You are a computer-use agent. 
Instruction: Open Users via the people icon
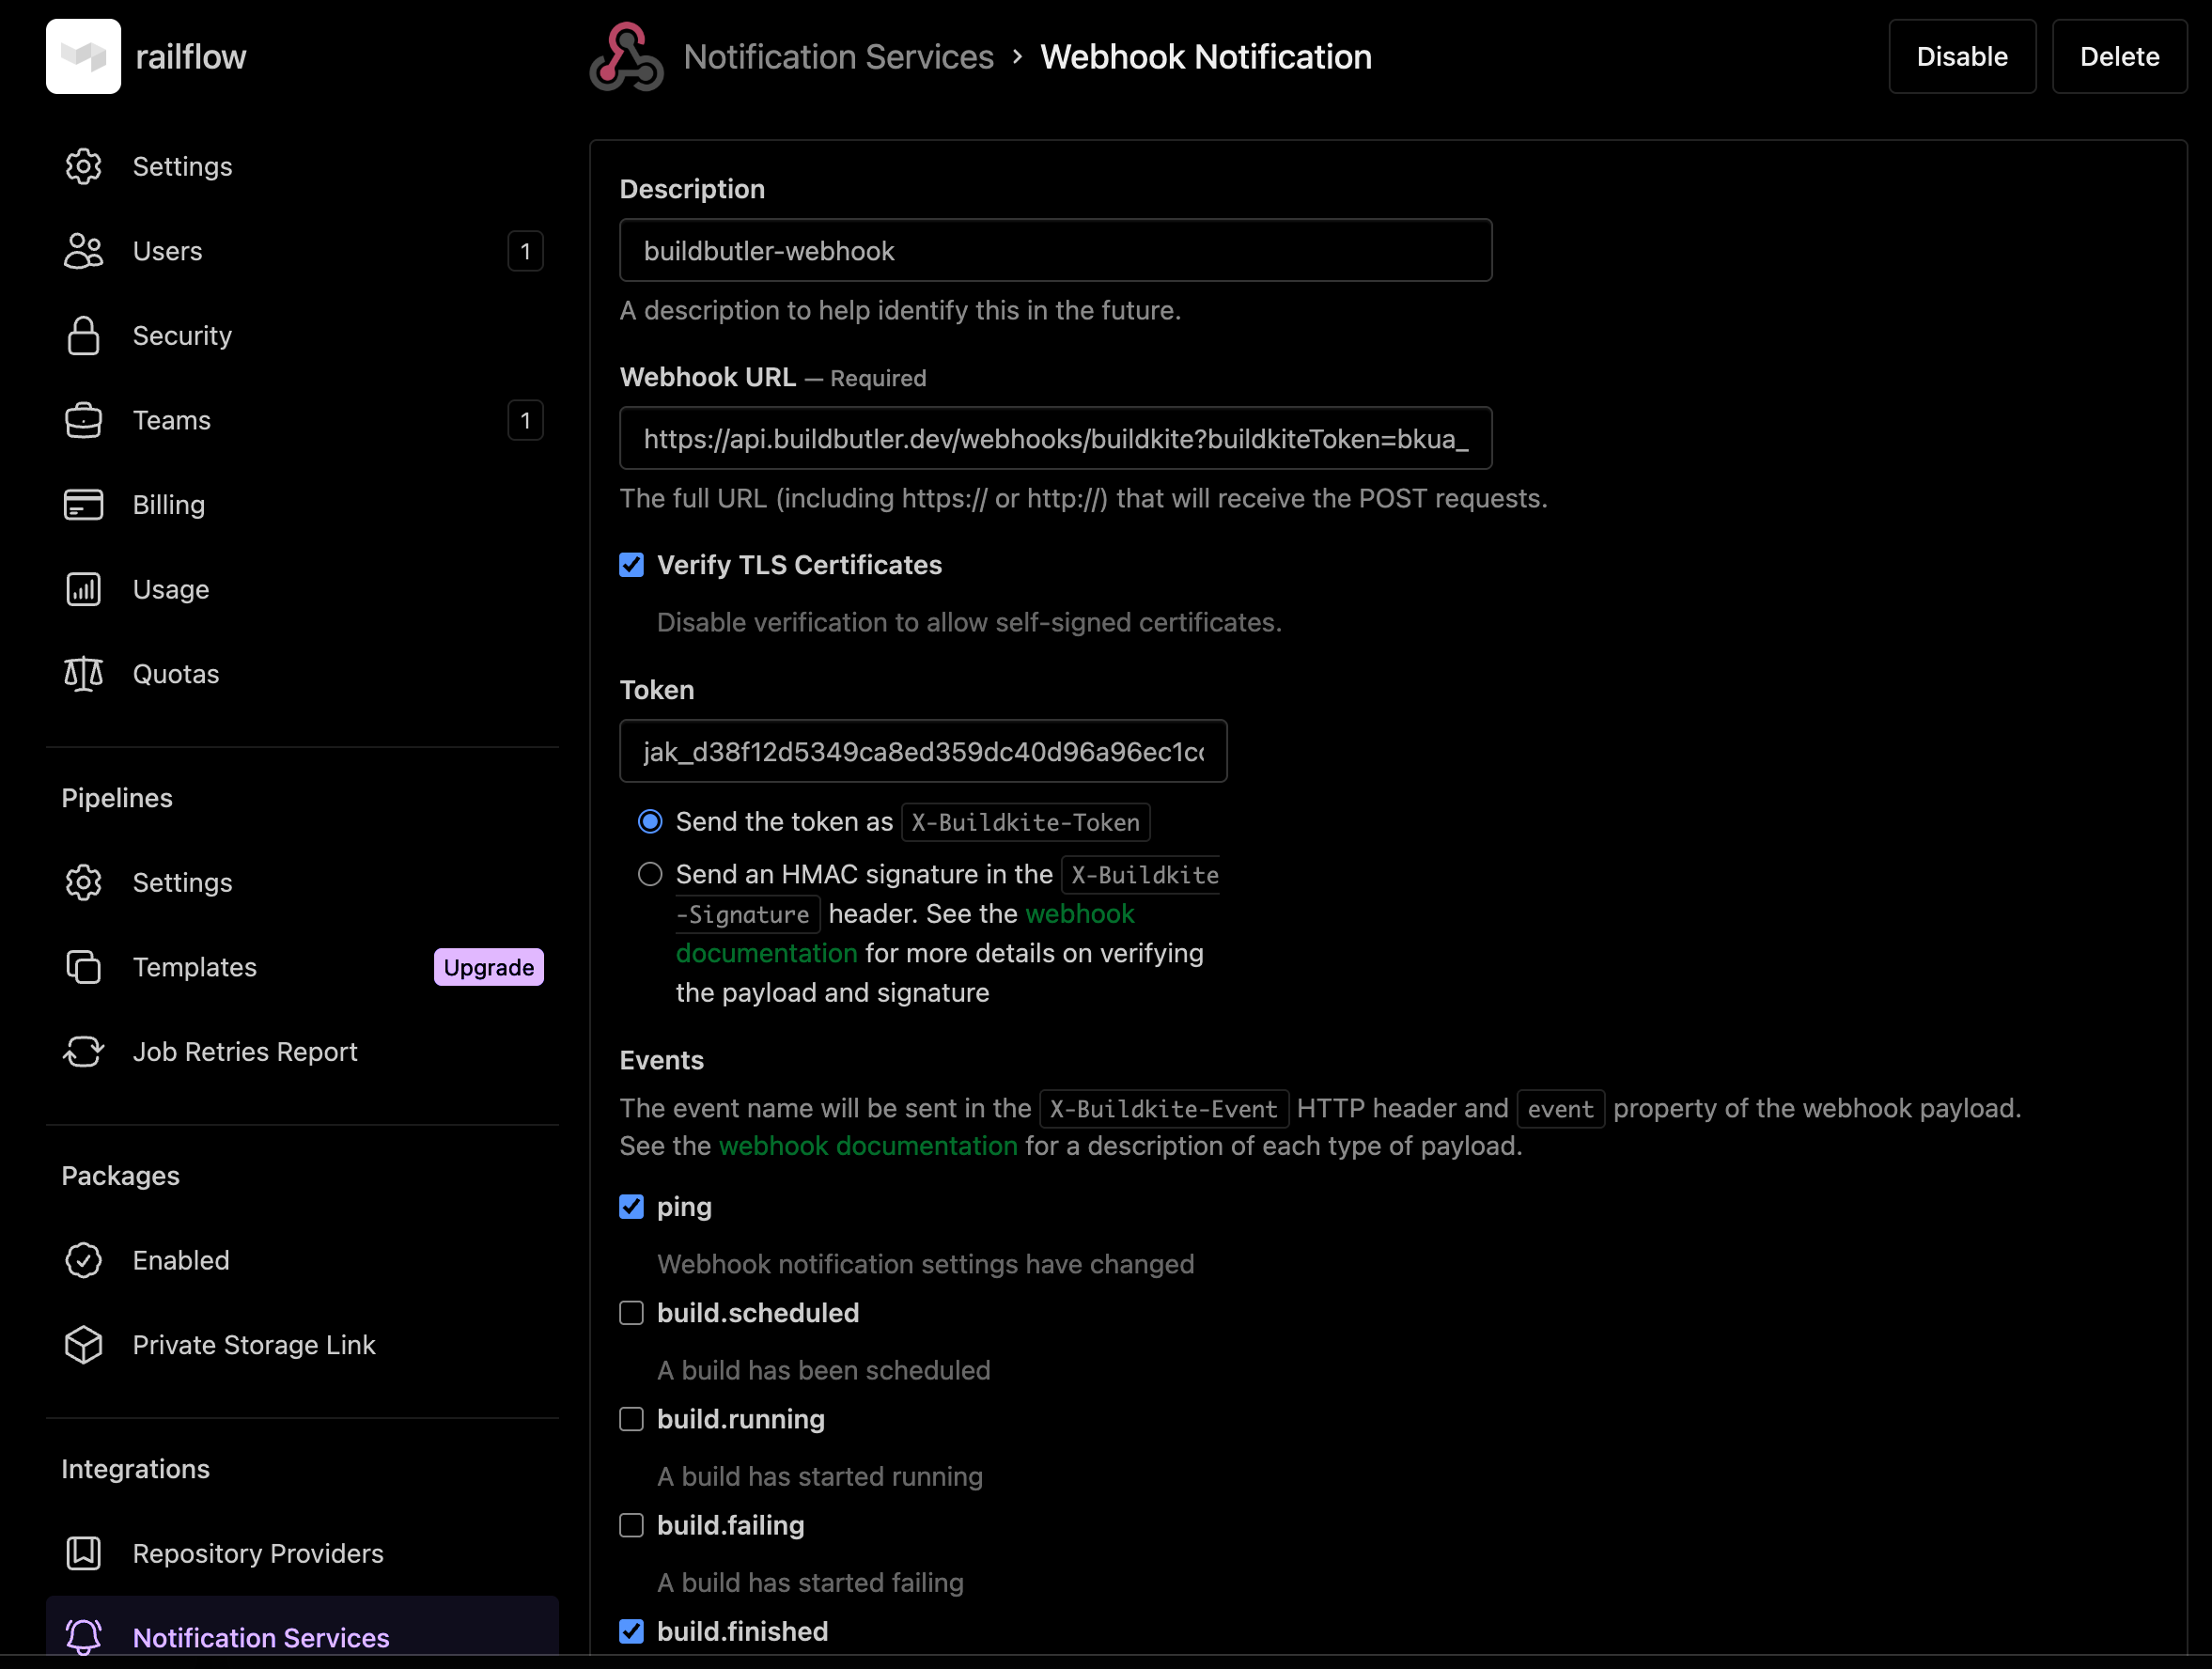coord(83,251)
